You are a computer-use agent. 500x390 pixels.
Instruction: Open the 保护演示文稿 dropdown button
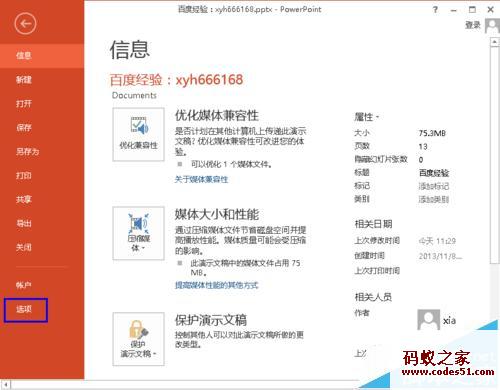click(138, 339)
